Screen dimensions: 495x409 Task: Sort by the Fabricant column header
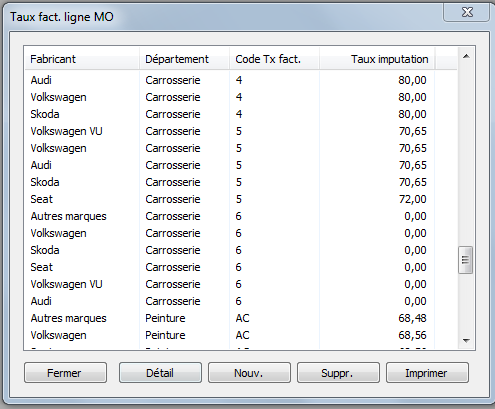click(82, 59)
